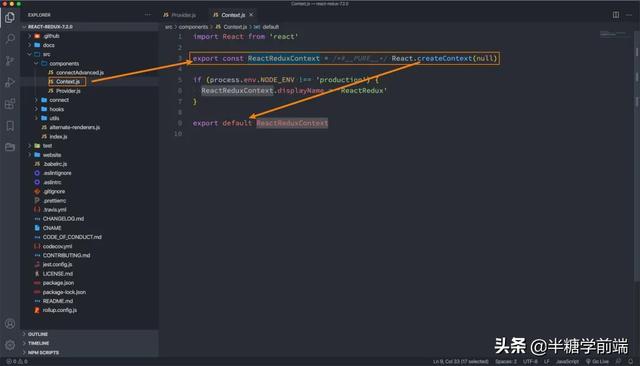Click errors and warnings status indicator
640x366 pixels.
(17, 362)
